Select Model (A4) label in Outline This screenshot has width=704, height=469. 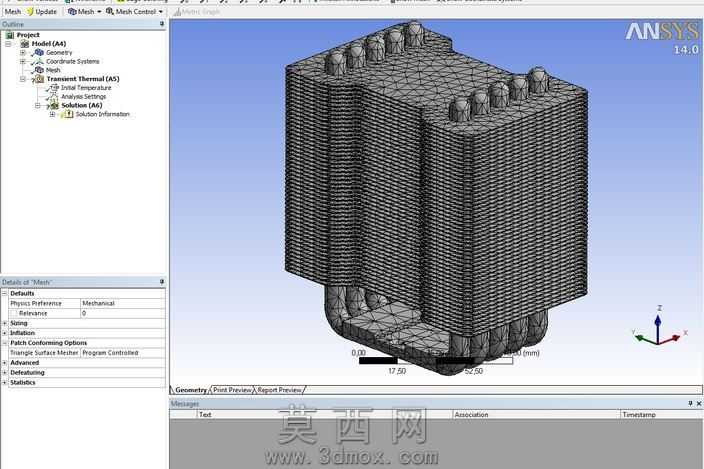(x=48, y=44)
